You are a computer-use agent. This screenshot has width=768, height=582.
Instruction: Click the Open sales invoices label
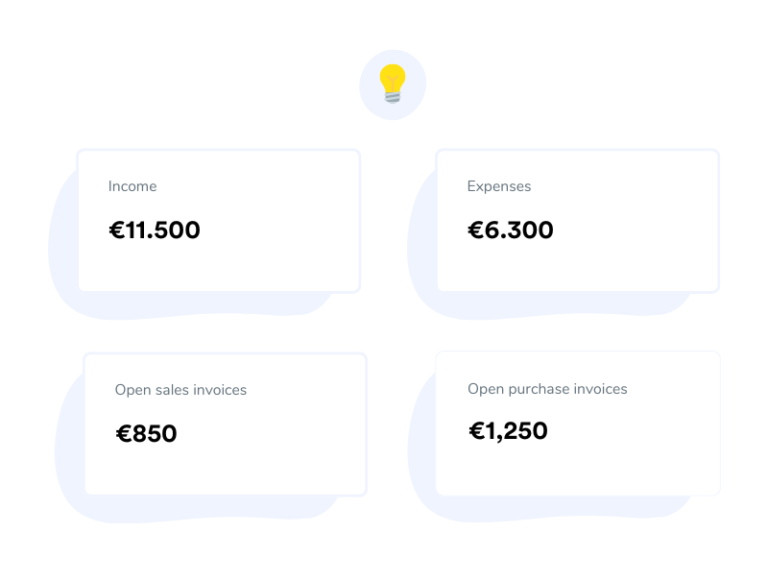tap(180, 390)
